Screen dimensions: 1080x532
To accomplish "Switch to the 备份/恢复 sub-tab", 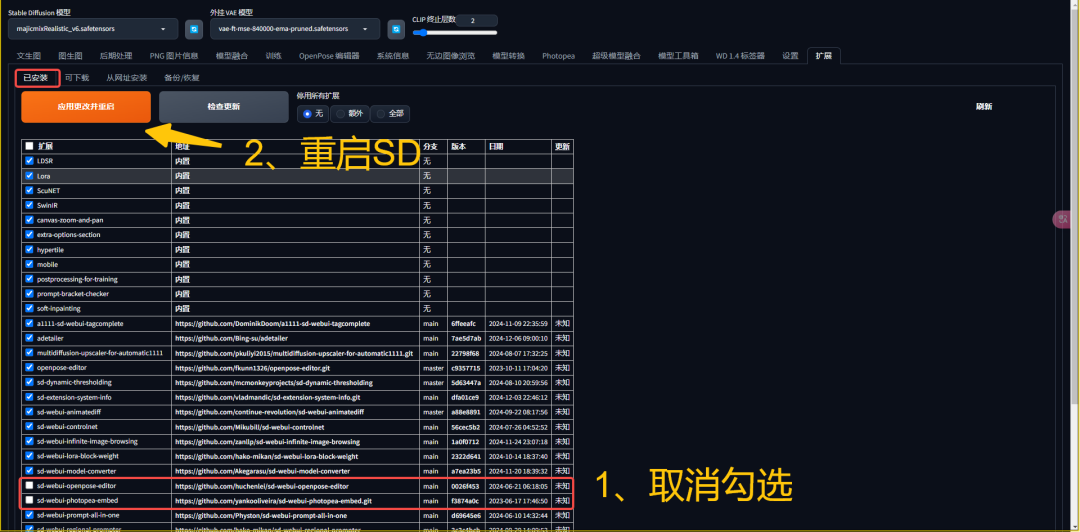I will [x=182, y=78].
